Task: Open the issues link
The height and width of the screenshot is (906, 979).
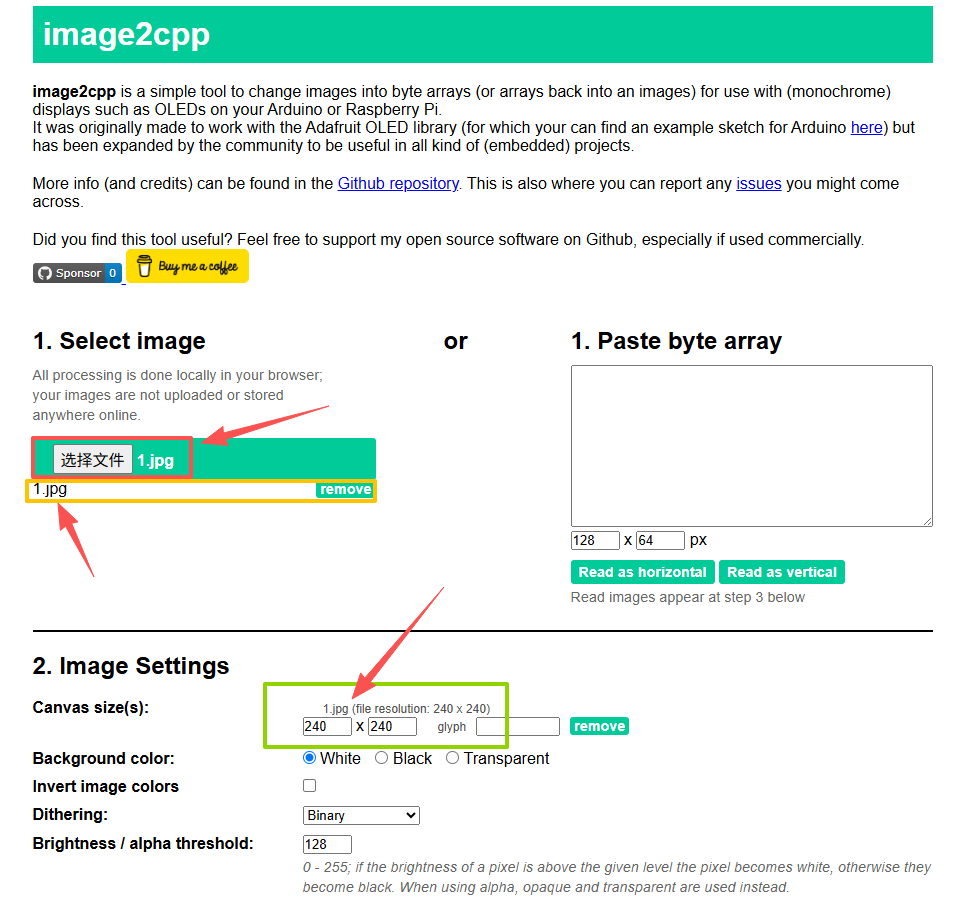Action: (x=758, y=183)
